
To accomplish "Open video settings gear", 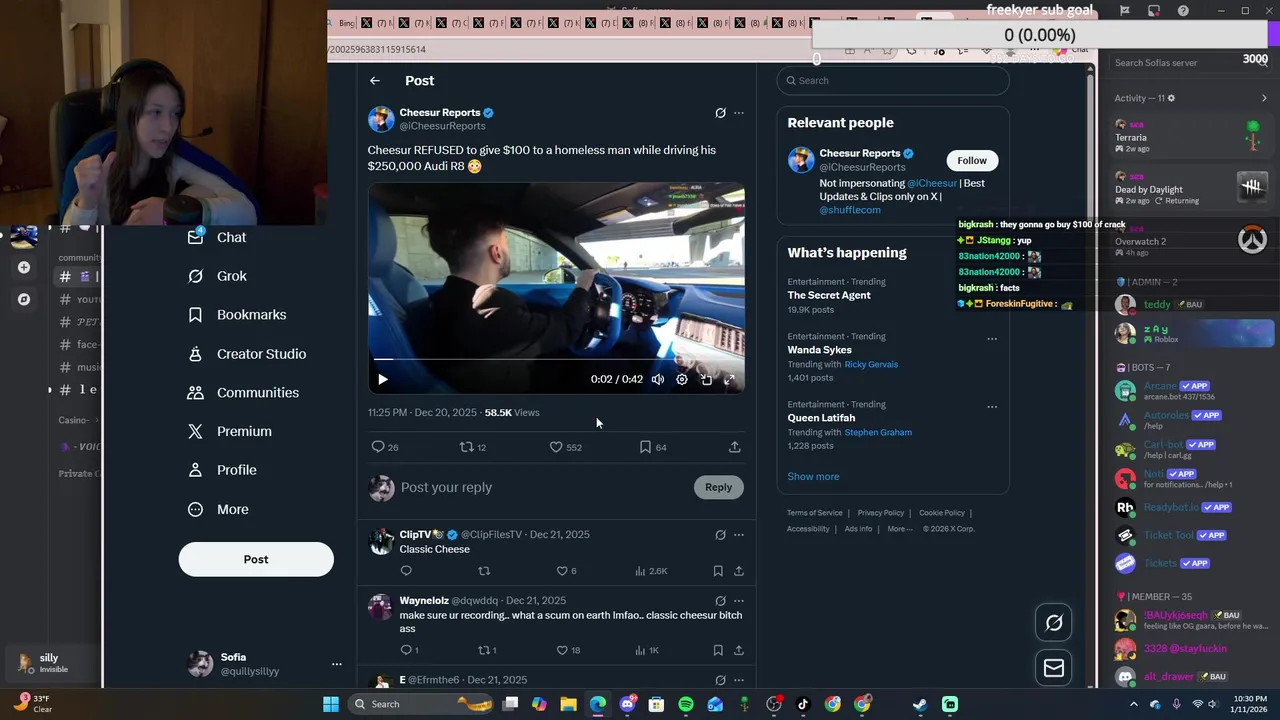I will [x=682, y=379].
